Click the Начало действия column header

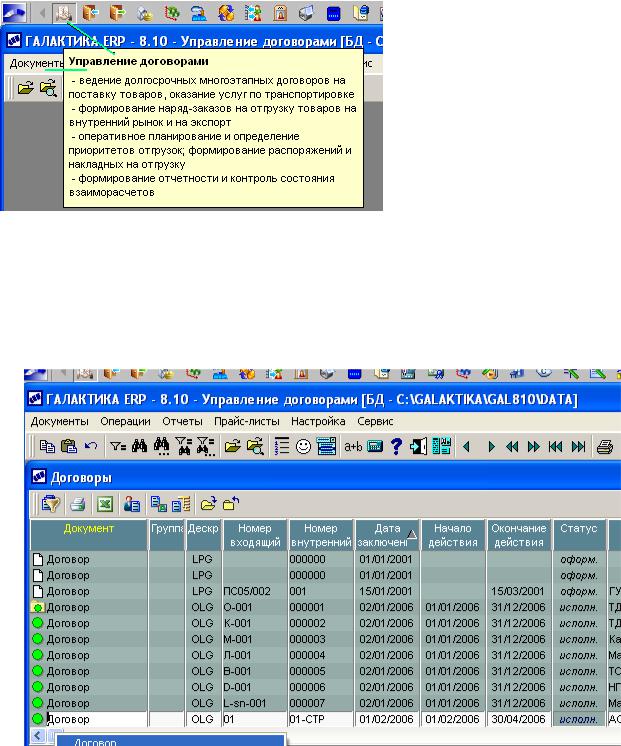click(453, 535)
